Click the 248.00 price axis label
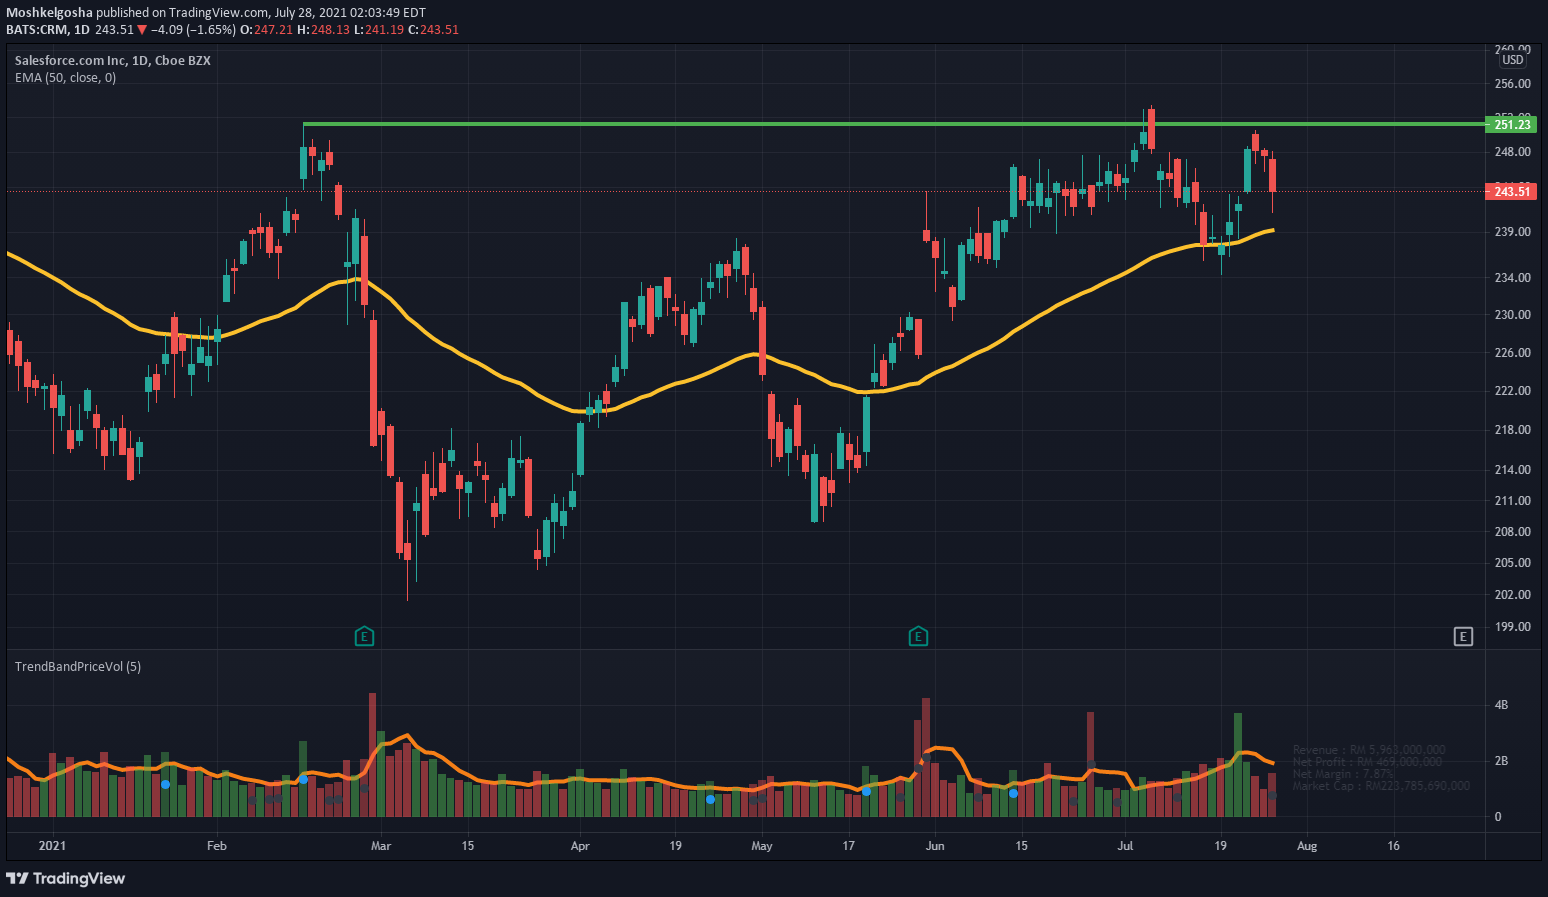1548x897 pixels. point(1512,152)
